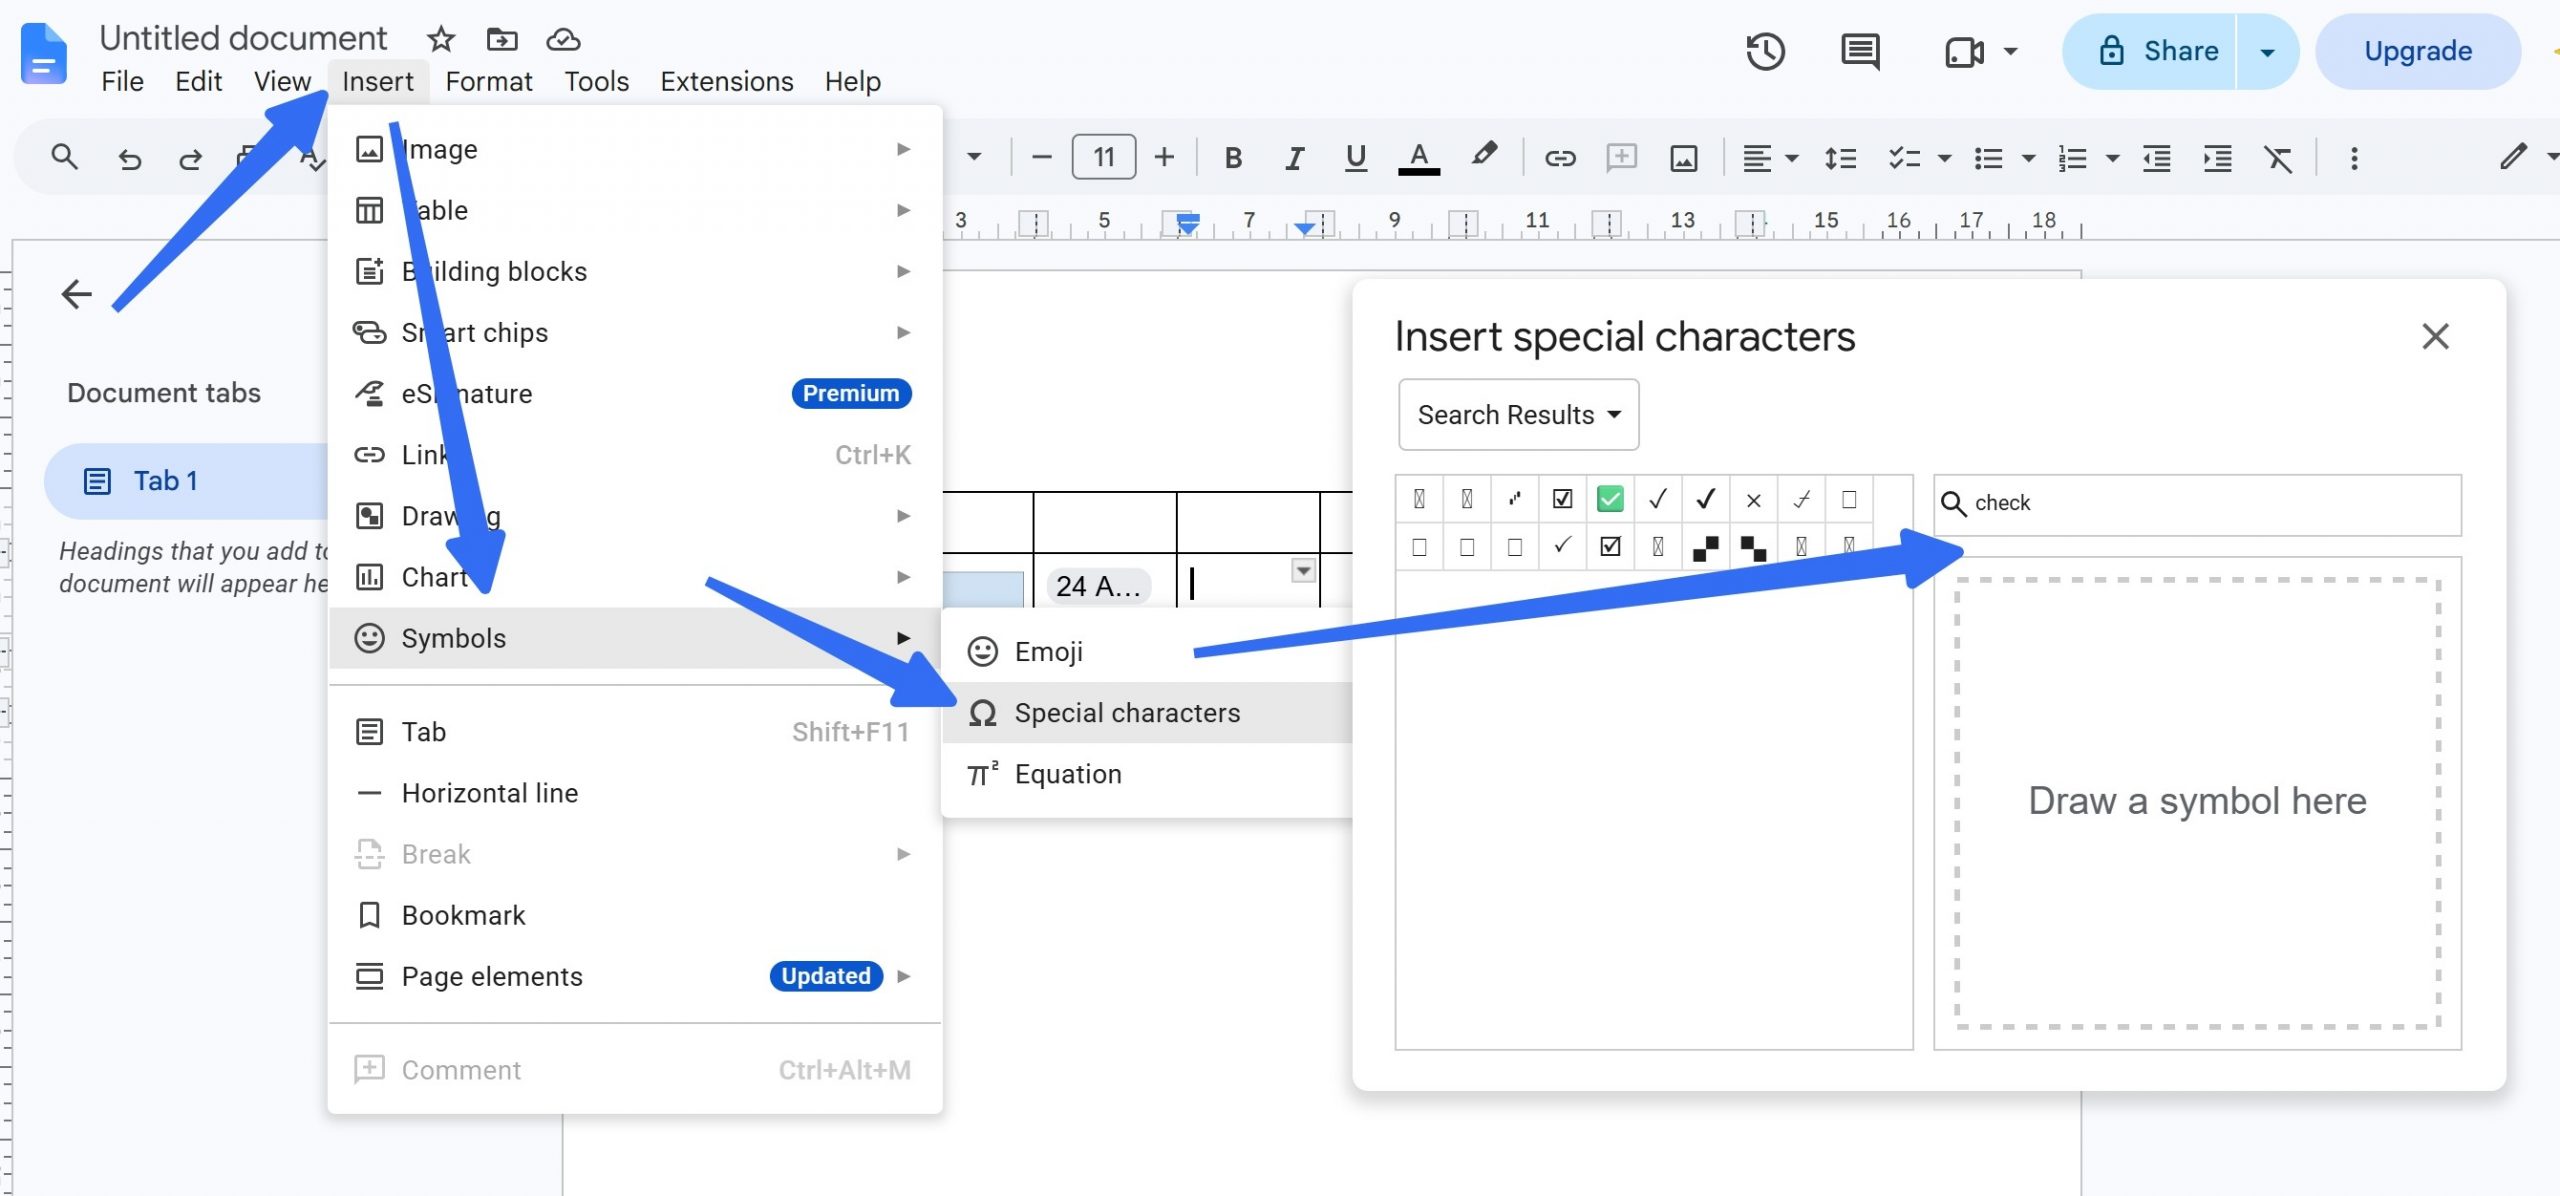
Task: Click inside the Draw a symbol area
Action: coord(2197,803)
